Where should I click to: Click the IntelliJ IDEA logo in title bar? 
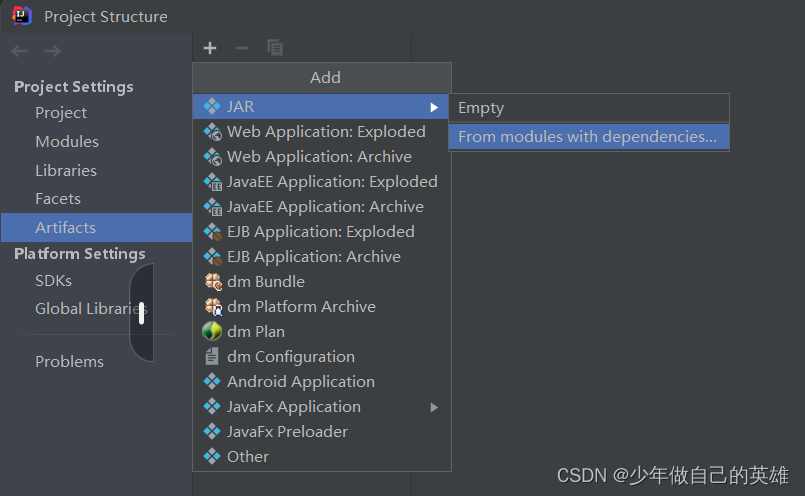[22, 15]
